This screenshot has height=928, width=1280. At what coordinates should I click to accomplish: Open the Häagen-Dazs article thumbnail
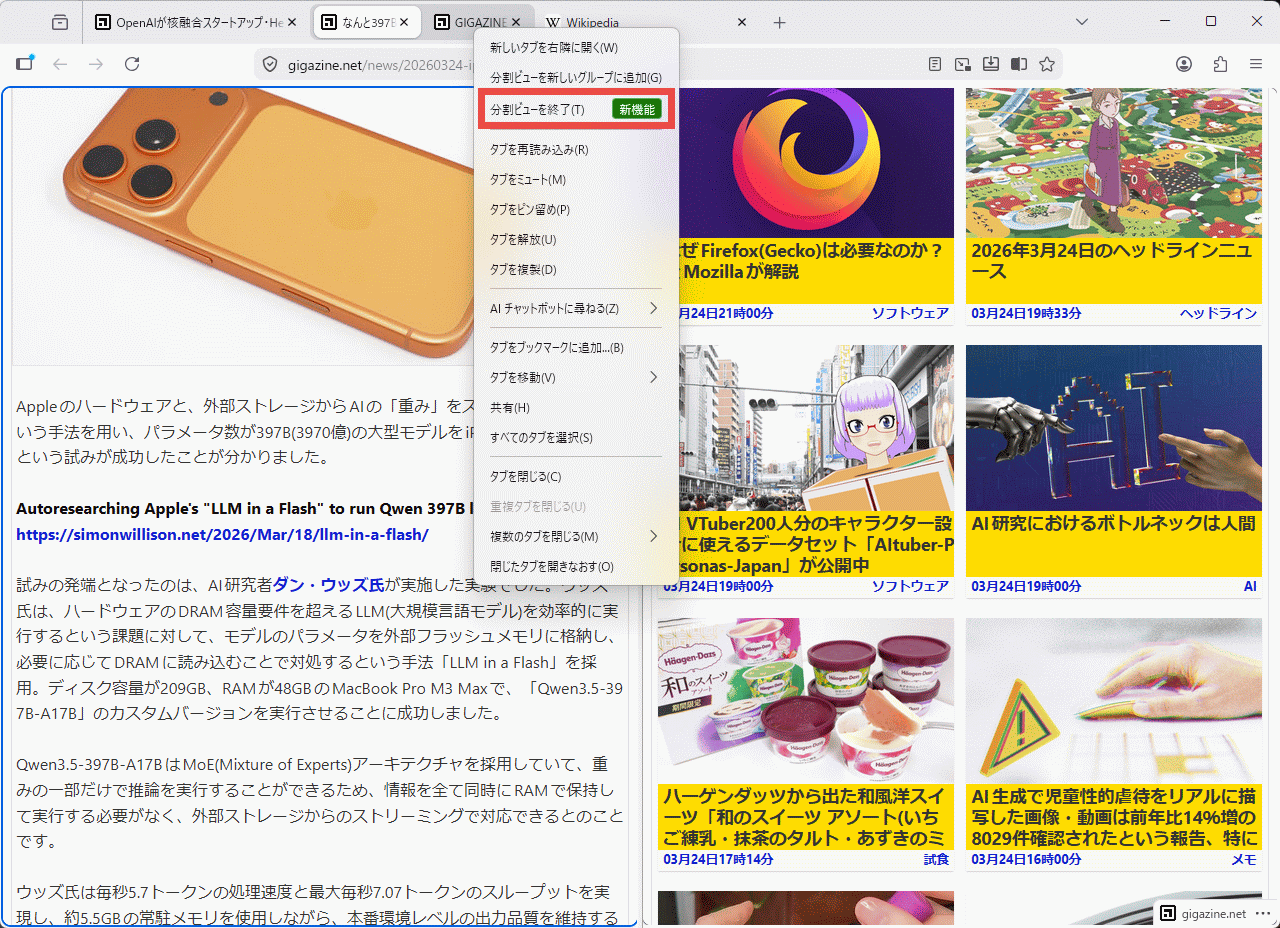pyautogui.click(x=805, y=700)
